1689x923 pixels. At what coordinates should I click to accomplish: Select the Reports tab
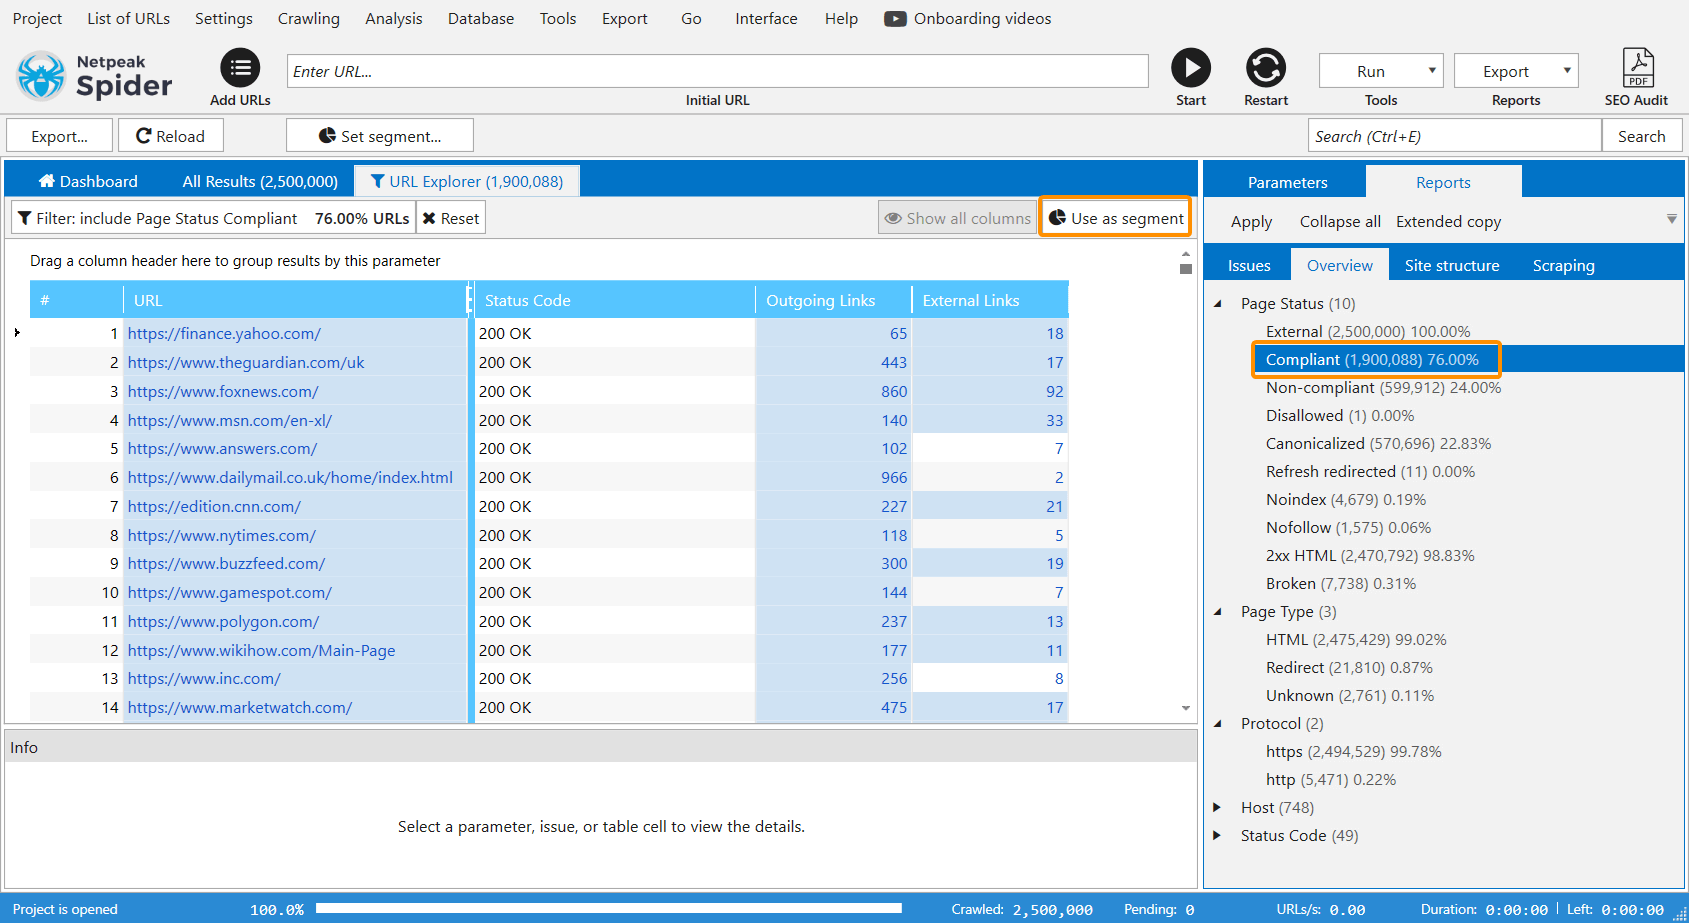pos(1443,182)
